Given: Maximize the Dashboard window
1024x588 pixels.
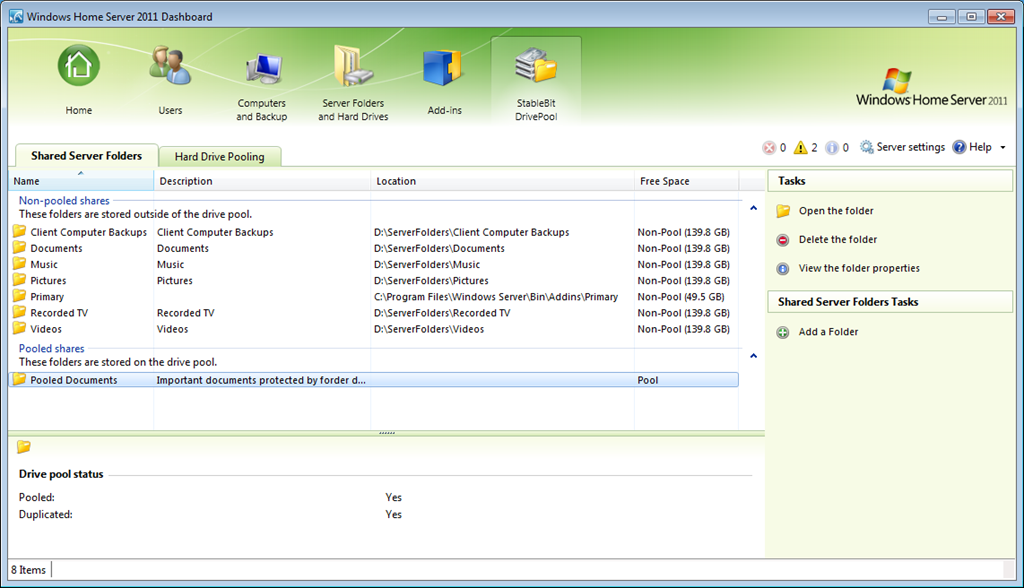Looking at the screenshot, I should pos(971,17).
